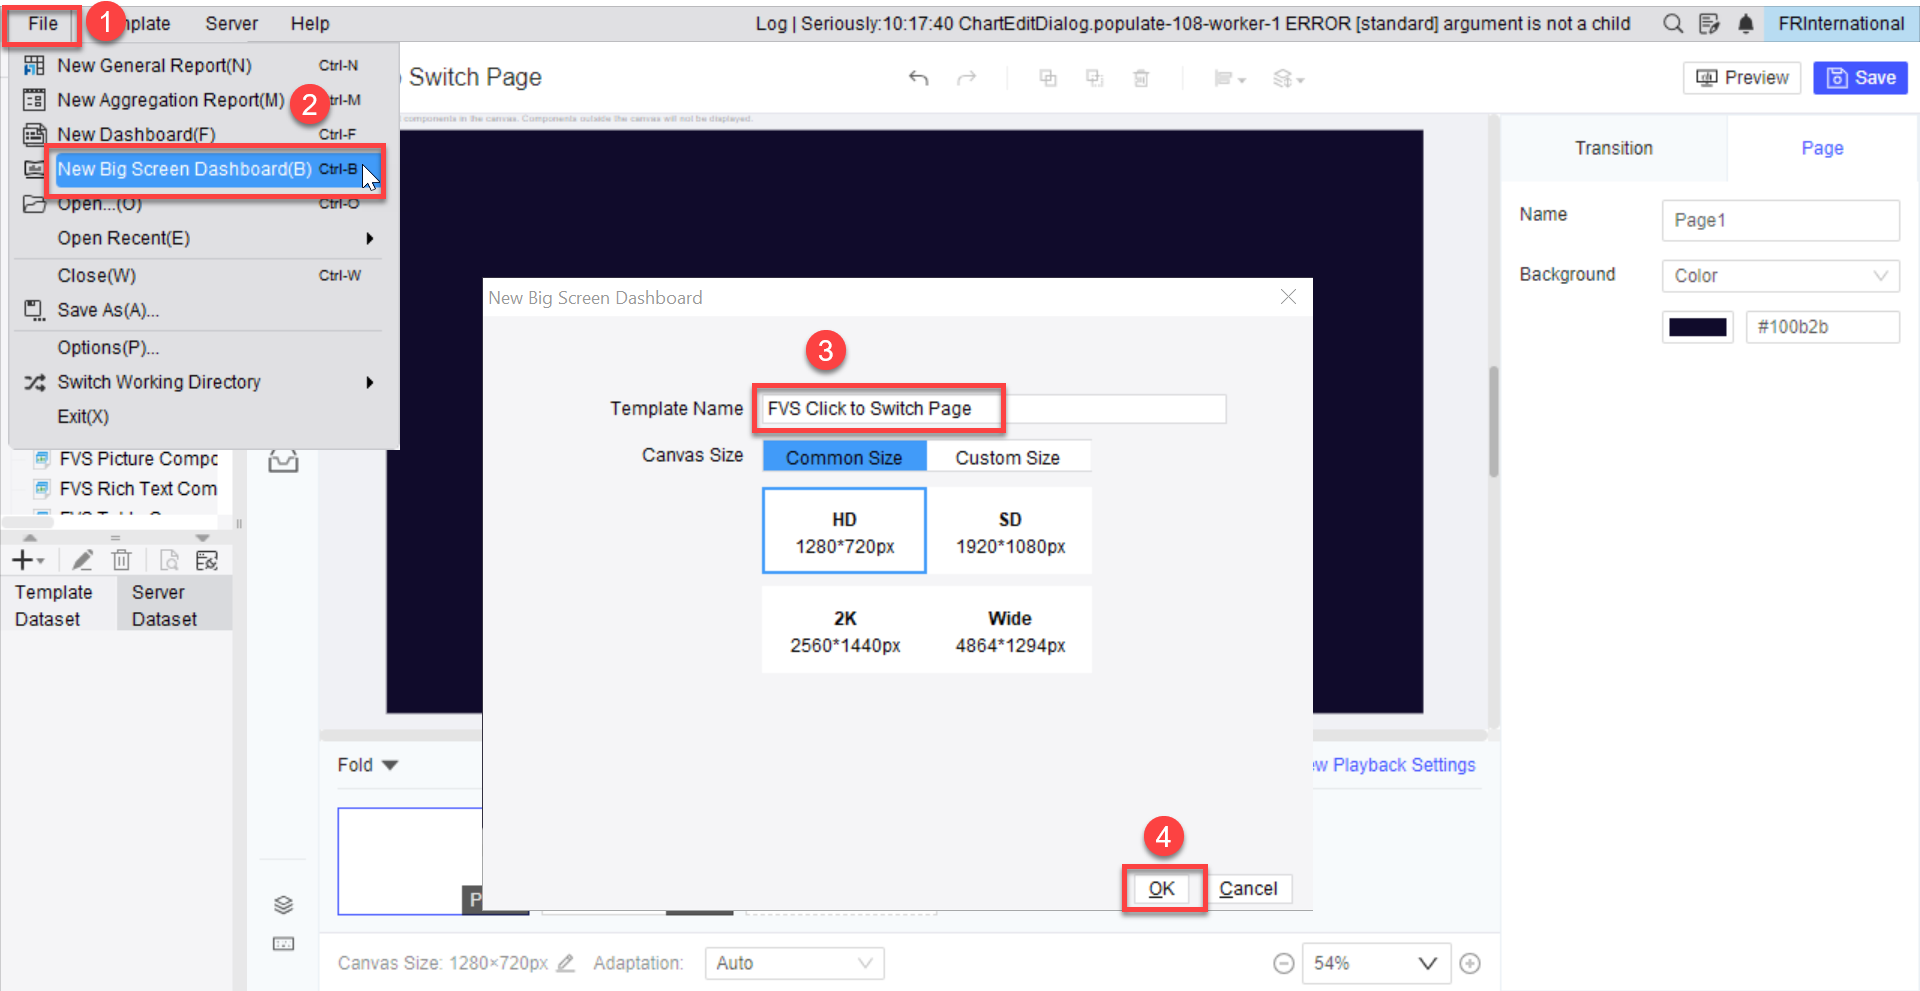Undo the last action

tap(918, 78)
